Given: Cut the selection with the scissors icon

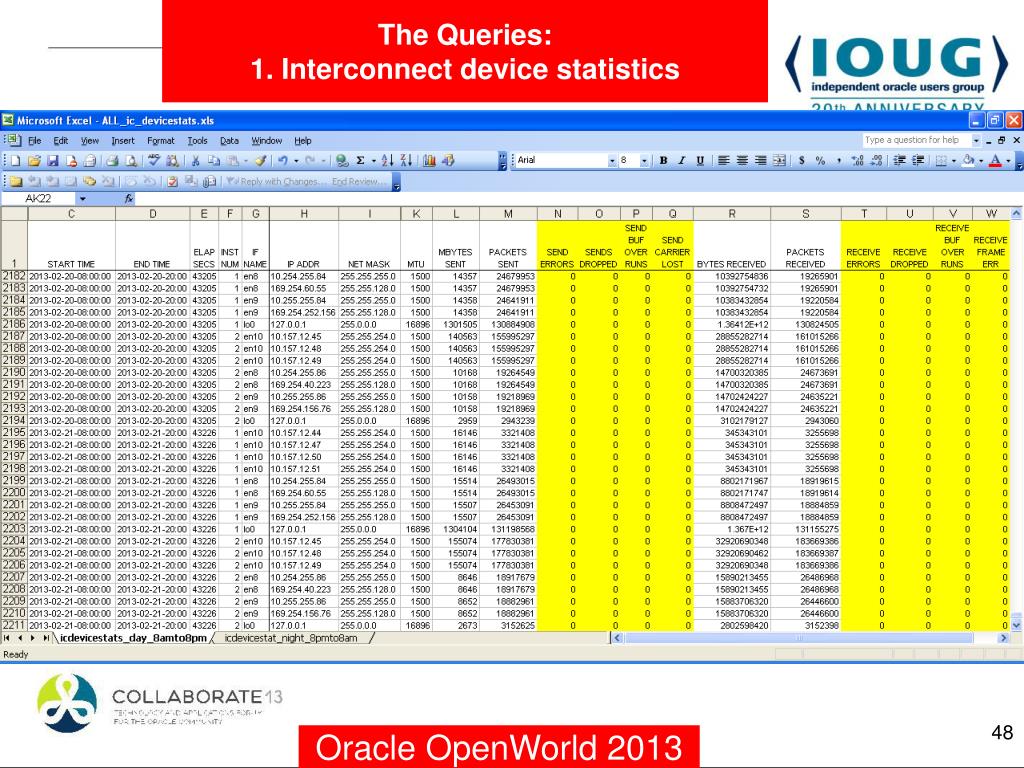Looking at the screenshot, I should tap(195, 161).
